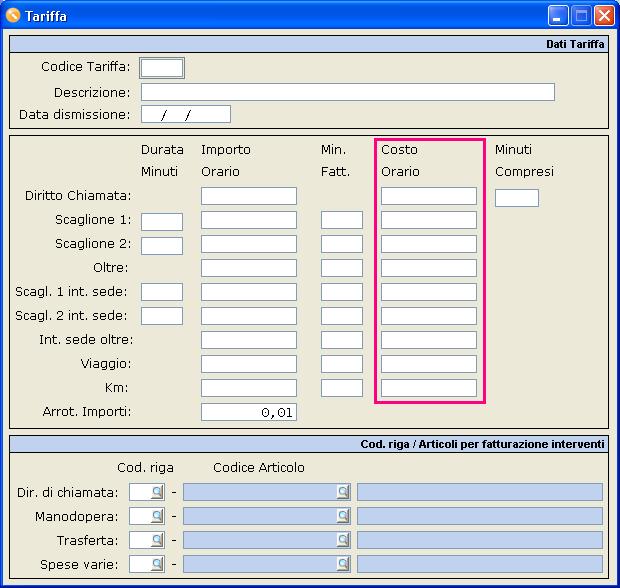
Task: Click into the Descrizione field
Action: (x=348, y=92)
